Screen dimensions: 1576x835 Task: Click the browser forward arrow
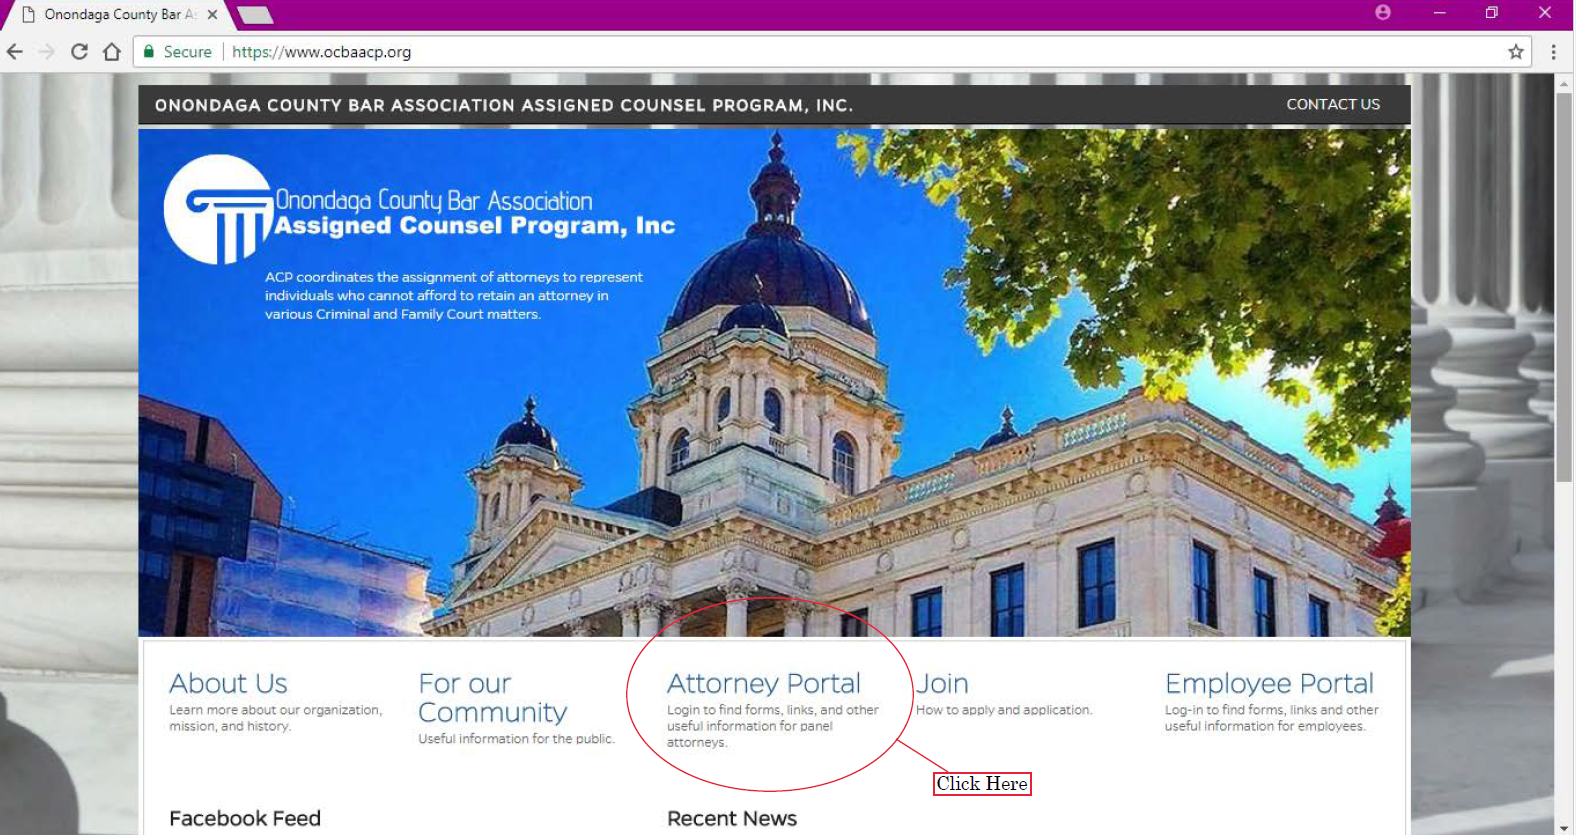click(46, 52)
